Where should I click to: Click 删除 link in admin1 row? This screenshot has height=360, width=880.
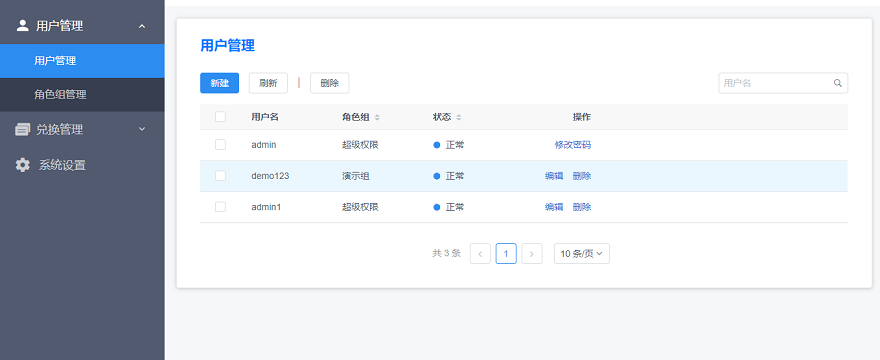pos(581,207)
